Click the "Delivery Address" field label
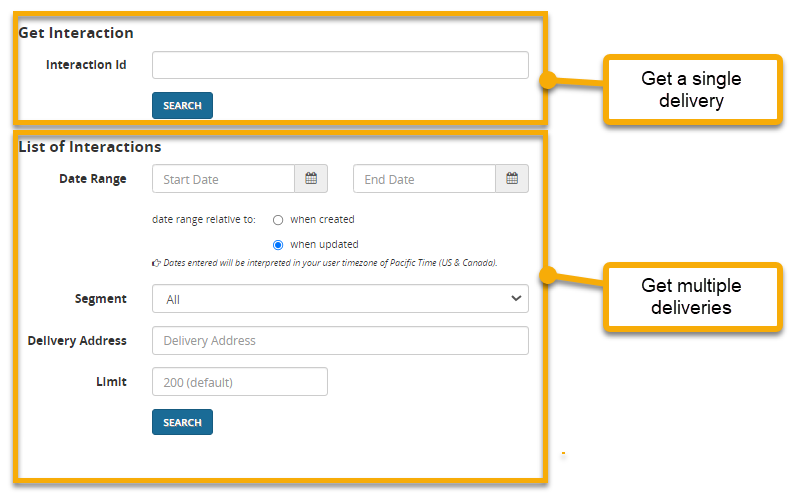The height and width of the screenshot is (493, 812). (x=77, y=341)
